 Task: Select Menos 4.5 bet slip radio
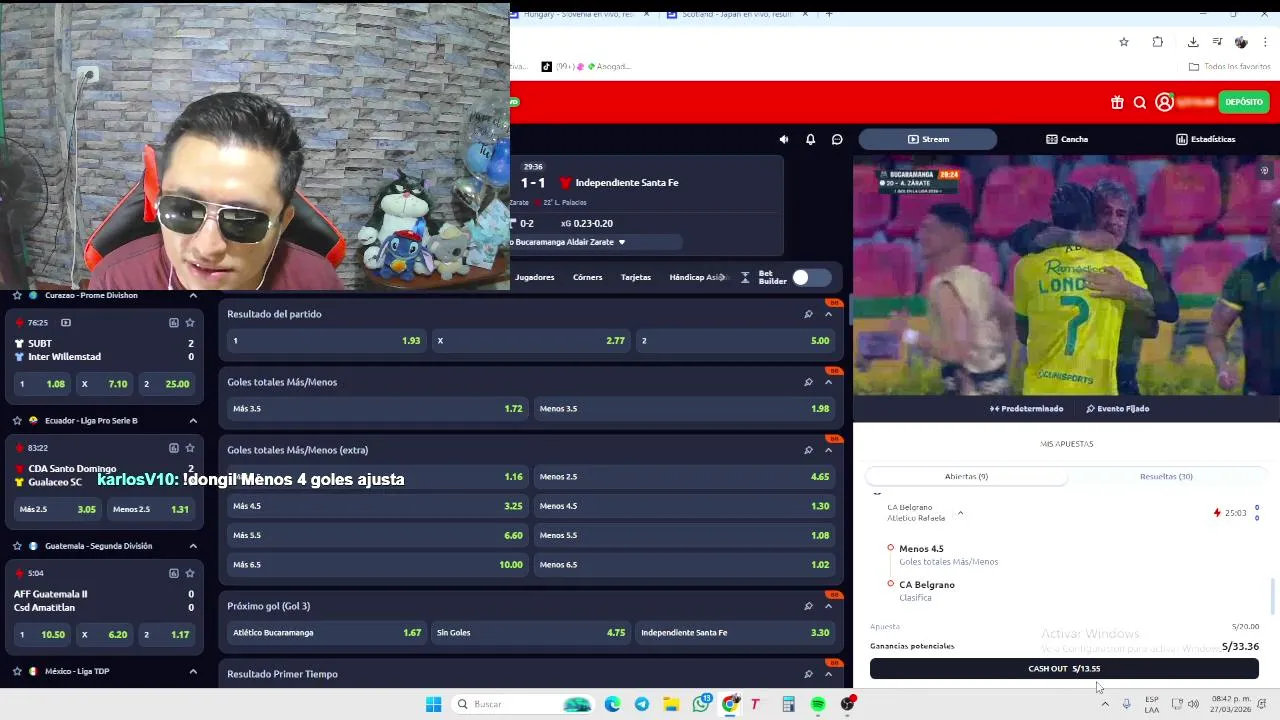coord(890,548)
